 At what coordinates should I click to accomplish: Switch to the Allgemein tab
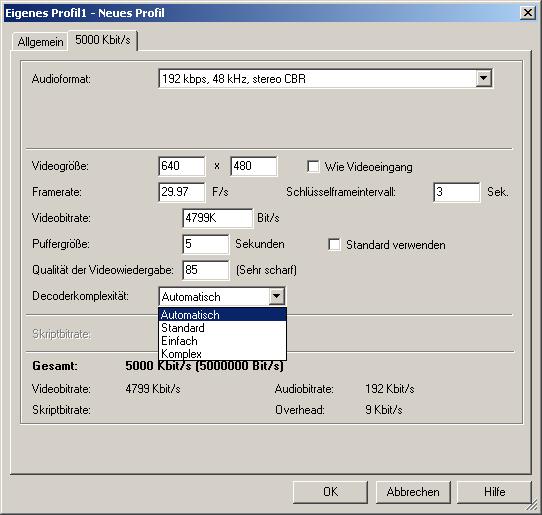click(x=40, y=42)
